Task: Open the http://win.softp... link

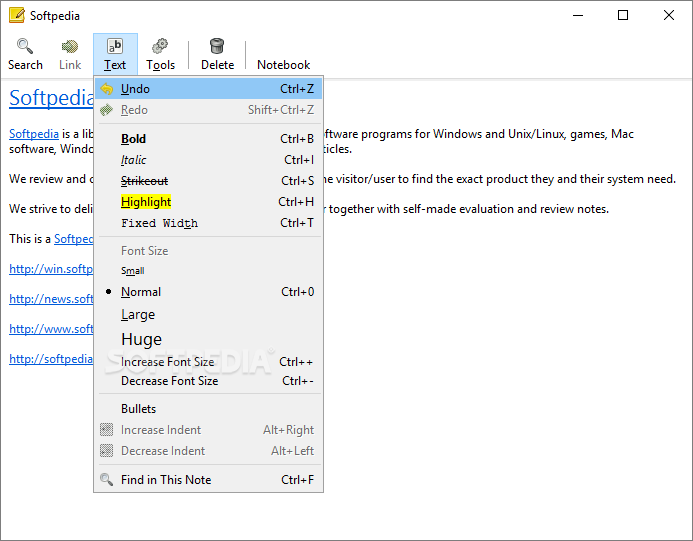Action: 51,269
